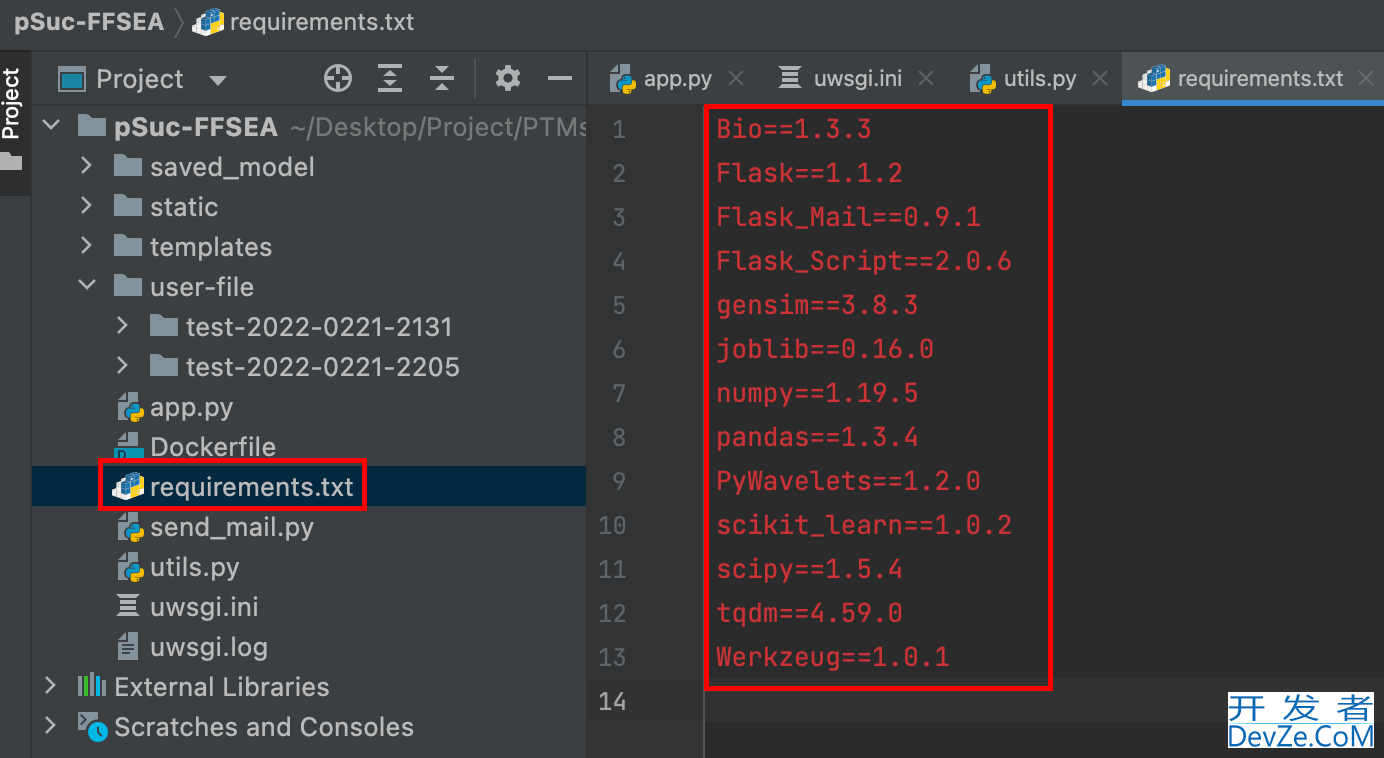
Task: Click the External Libraries bar-chart icon
Action: tap(92, 686)
